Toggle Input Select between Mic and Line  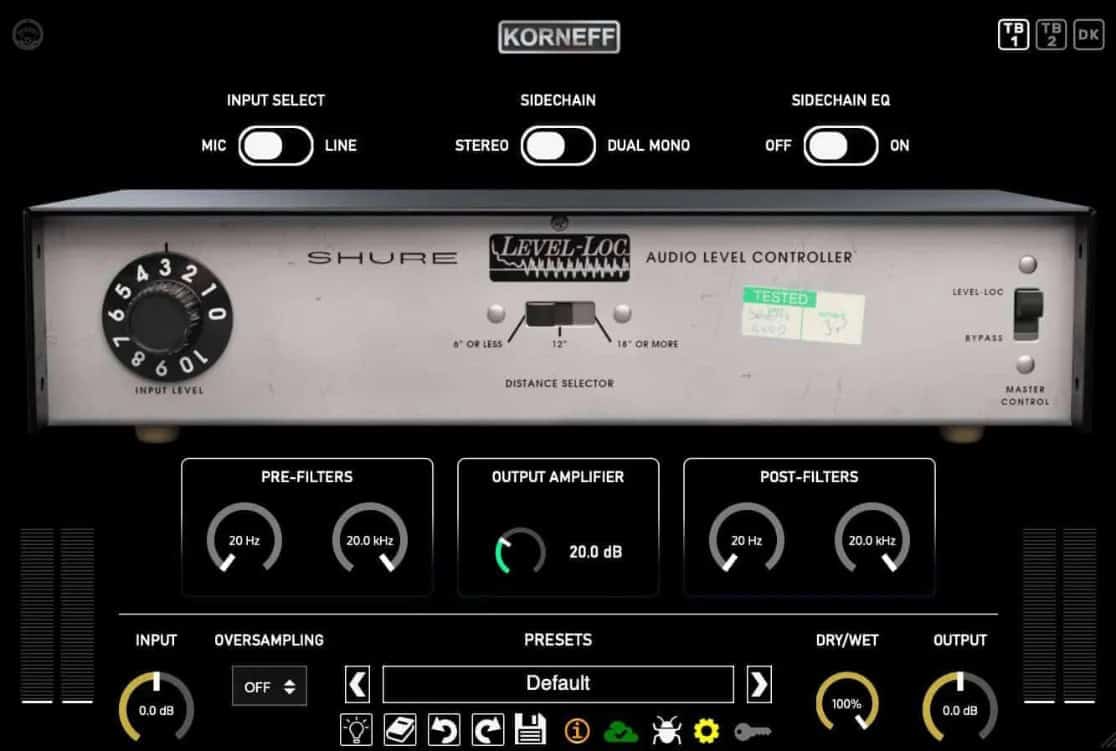(x=275, y=146)
